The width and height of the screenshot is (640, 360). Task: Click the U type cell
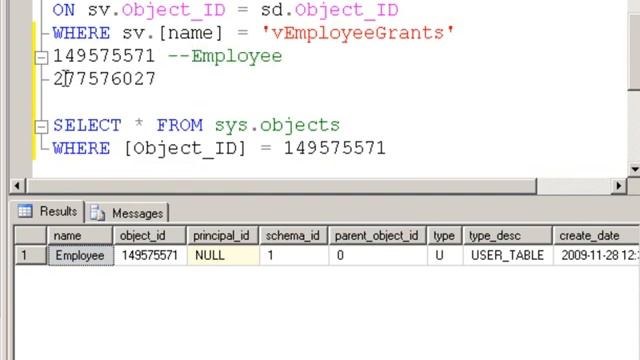(444, 256)
